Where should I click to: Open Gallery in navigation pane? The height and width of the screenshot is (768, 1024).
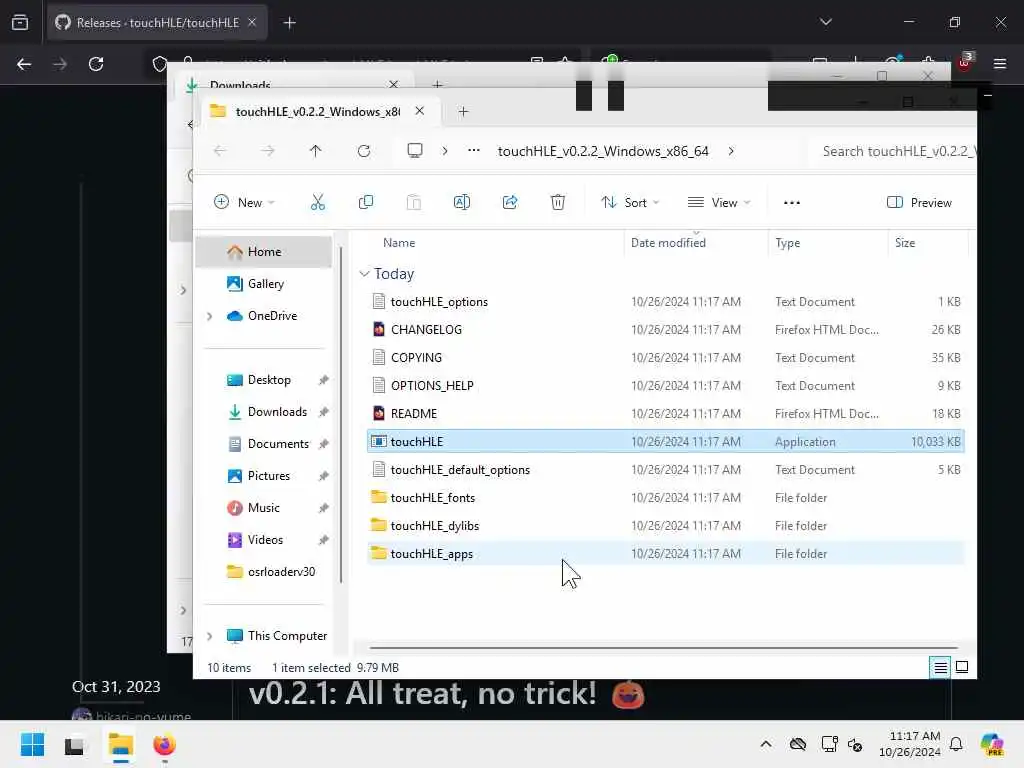click(x=264, y=283)
